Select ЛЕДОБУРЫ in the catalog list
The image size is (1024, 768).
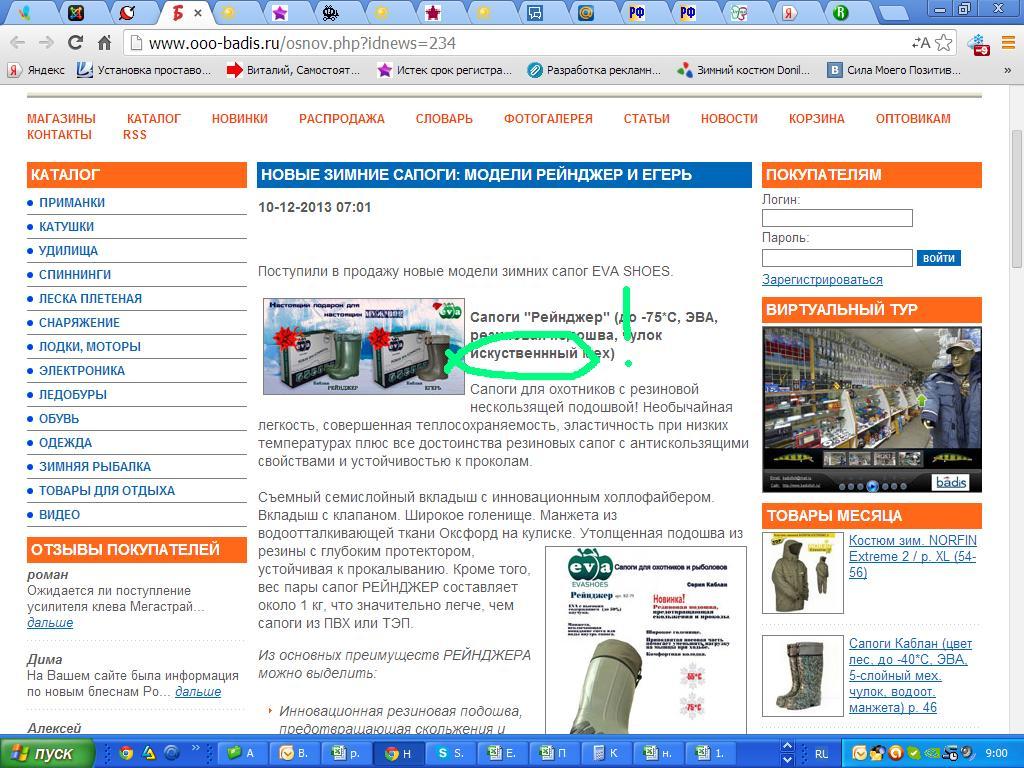pyautogui.click(x=73, y=394)
